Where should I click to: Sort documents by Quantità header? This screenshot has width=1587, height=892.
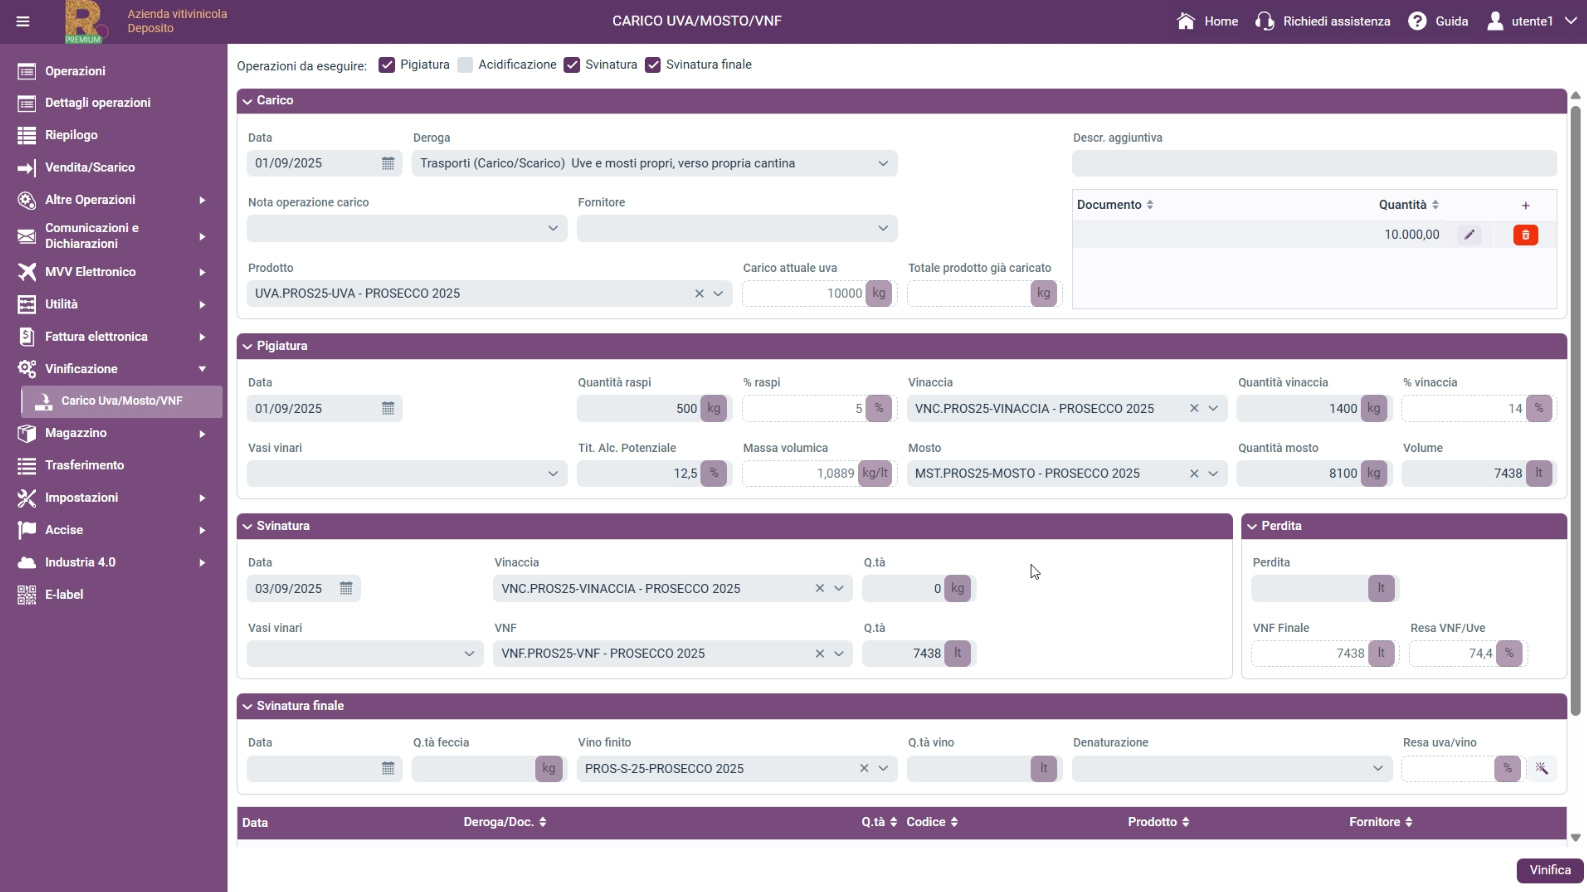point(1409,205)
